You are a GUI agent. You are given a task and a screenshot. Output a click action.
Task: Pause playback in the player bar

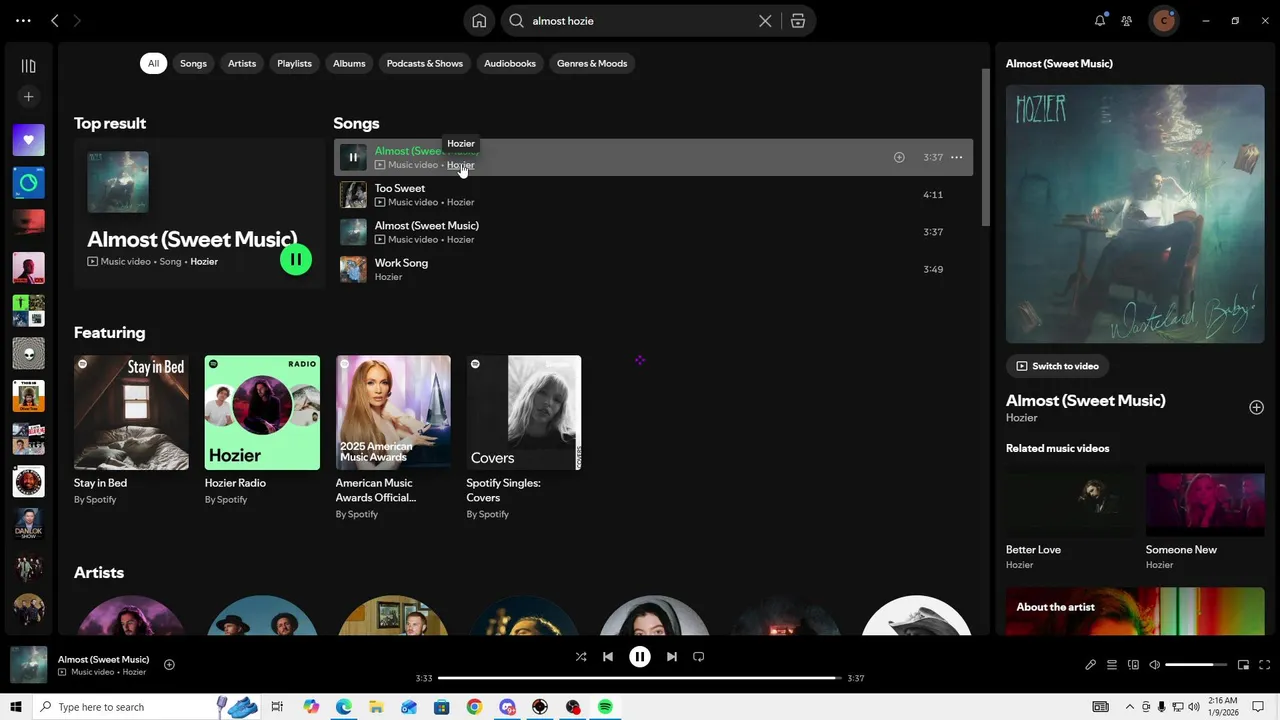(640, 657)
